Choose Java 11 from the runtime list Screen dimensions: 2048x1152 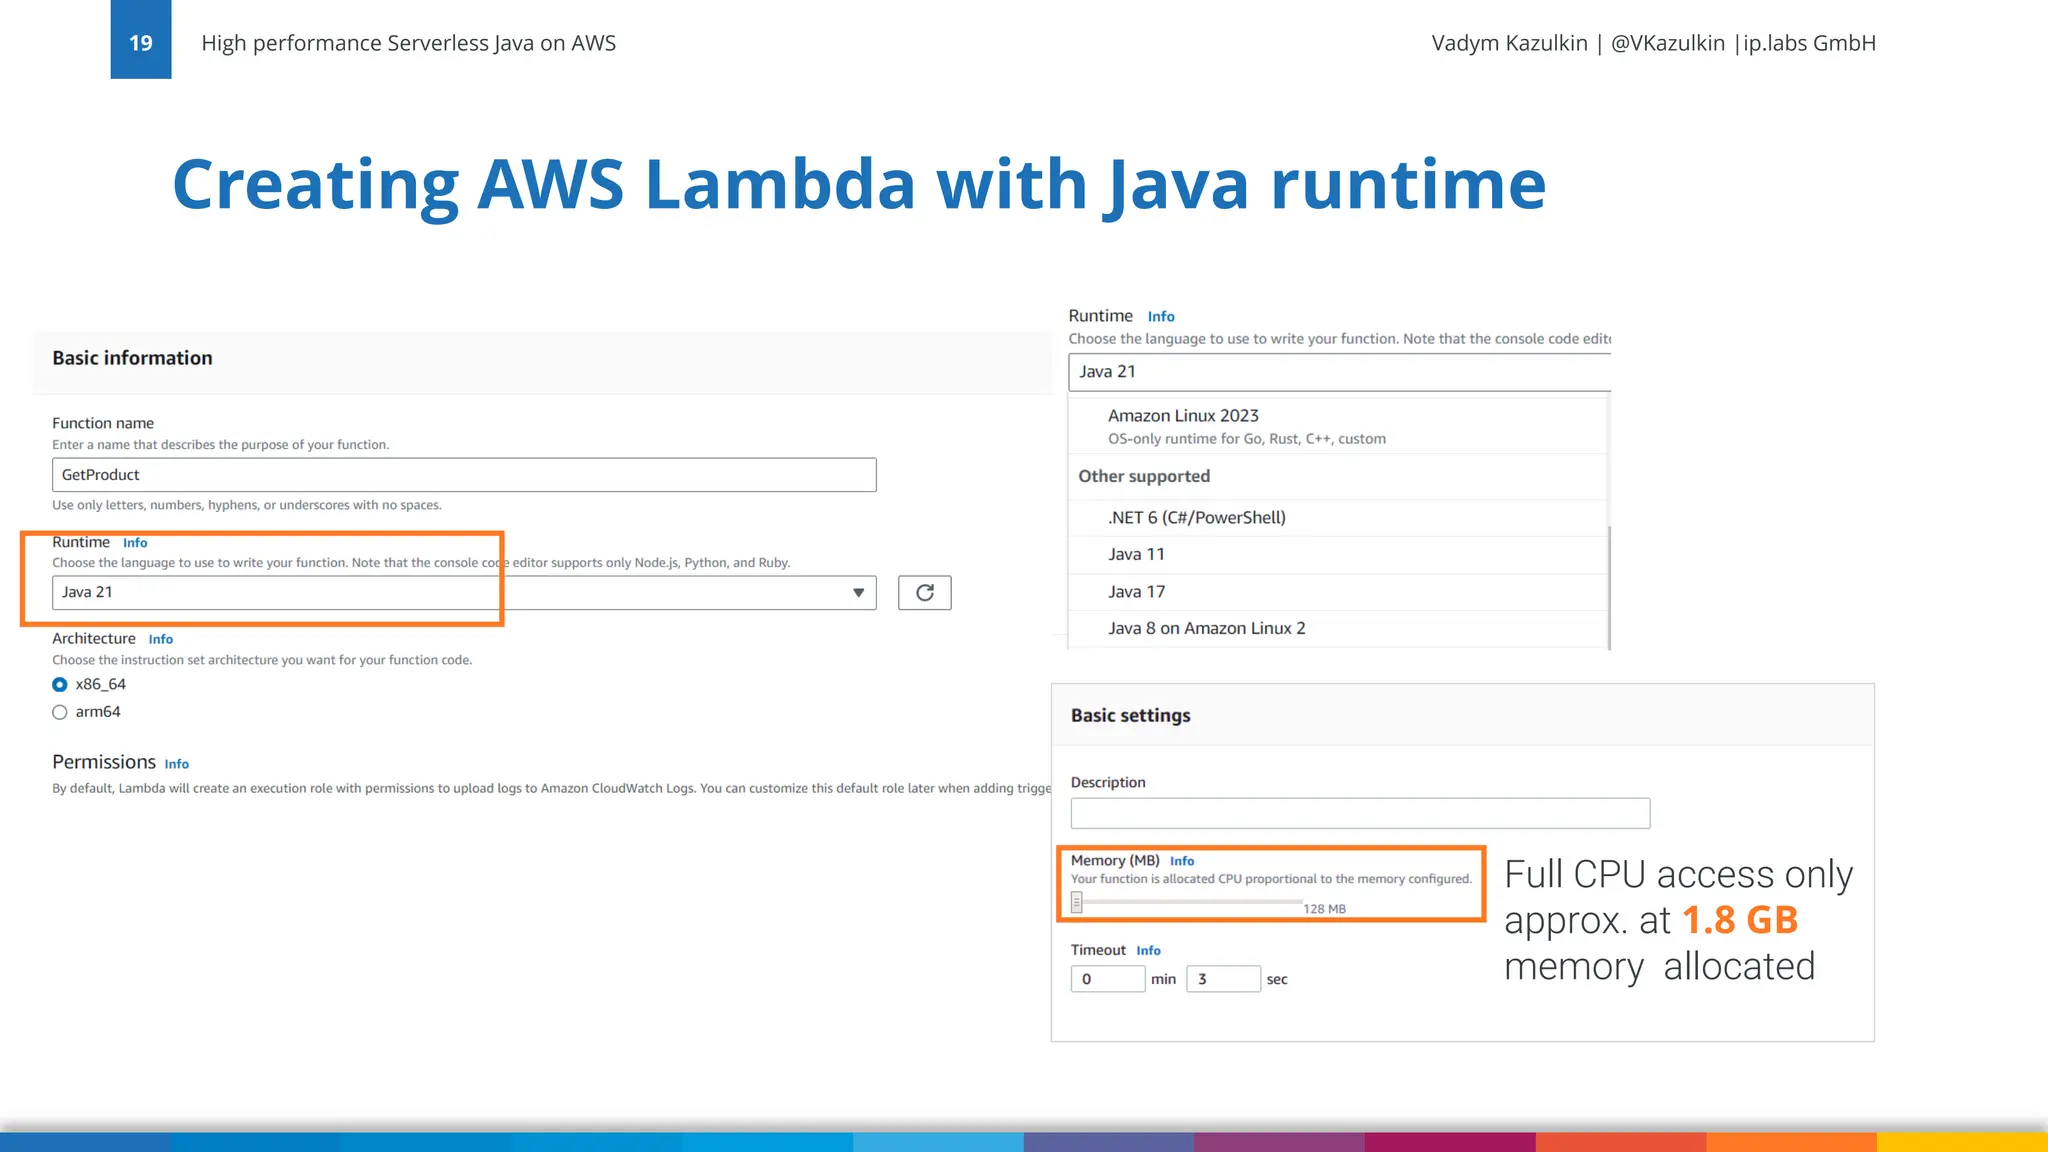click(x=1136, y=555)
